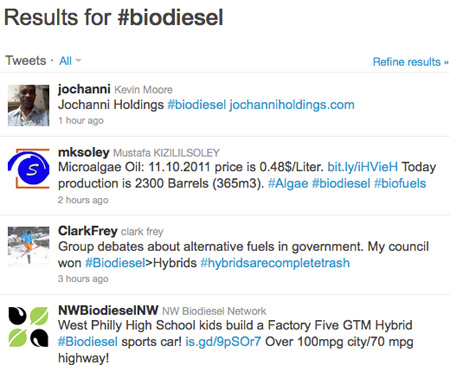The height and width of the screenshot is (365, 450).
Task: Follow the bit.ly/iHVieH link
Action: (x=363, y=167)
